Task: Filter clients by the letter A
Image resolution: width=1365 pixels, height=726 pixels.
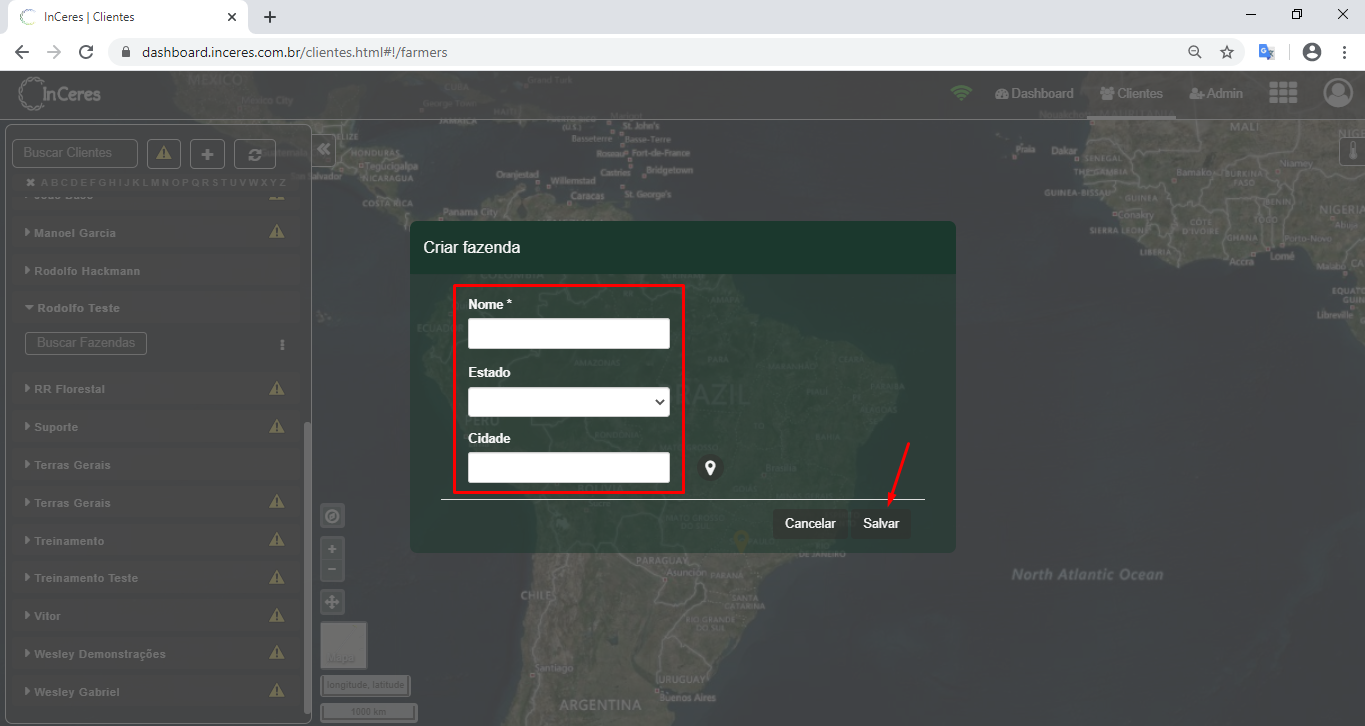Action: pyautogui.click(x=44, y=182)
